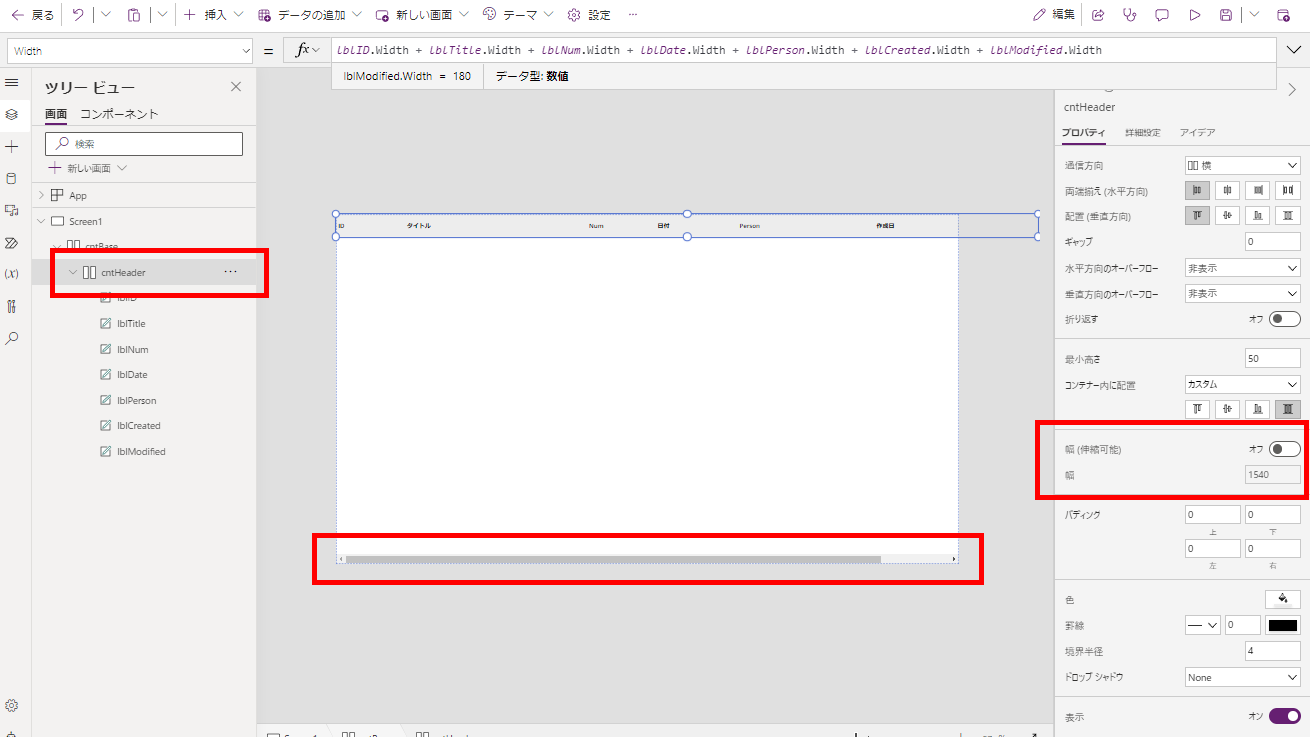Click the 戻る back button
This screenshot has width=1310, height=737.
(x=26, y=14)
